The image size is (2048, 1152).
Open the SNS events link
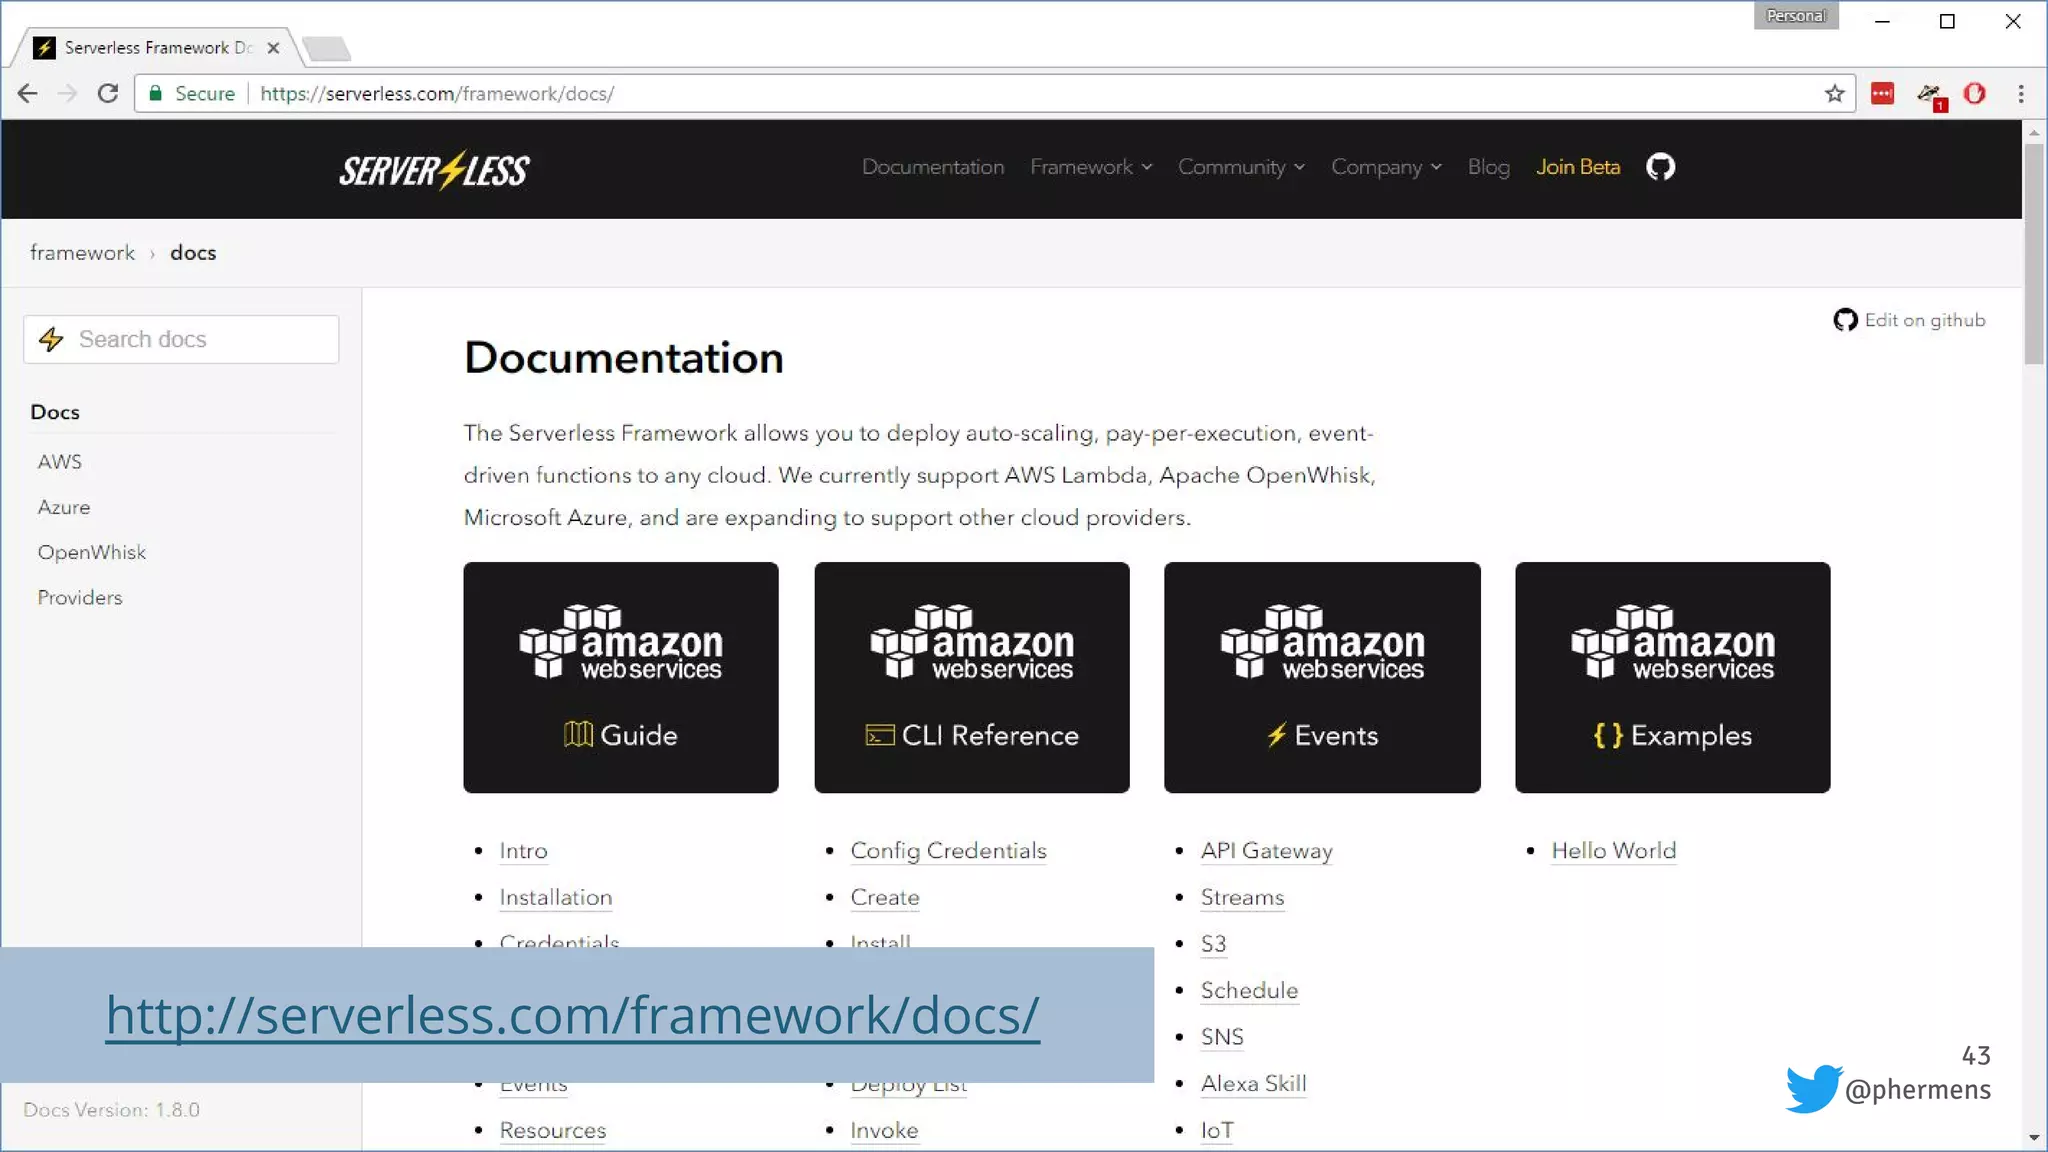[1222, 1037]
